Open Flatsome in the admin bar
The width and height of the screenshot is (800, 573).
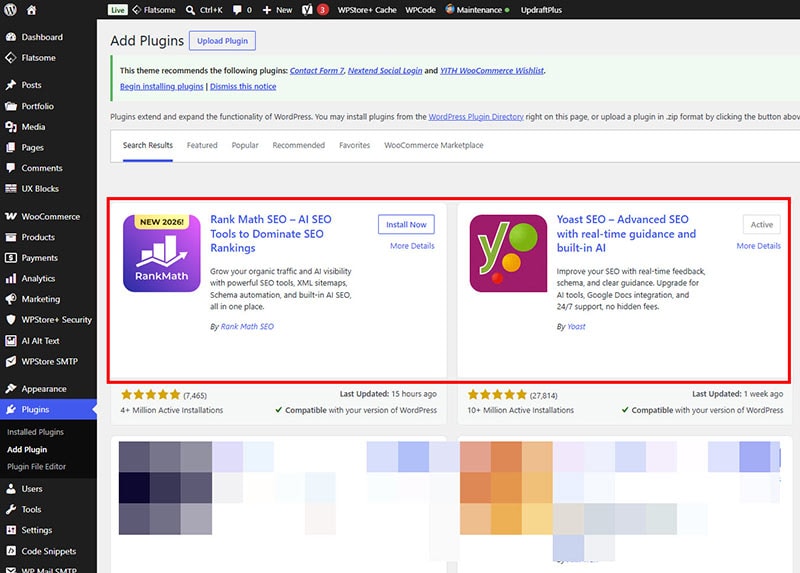[x=154, y=10]
